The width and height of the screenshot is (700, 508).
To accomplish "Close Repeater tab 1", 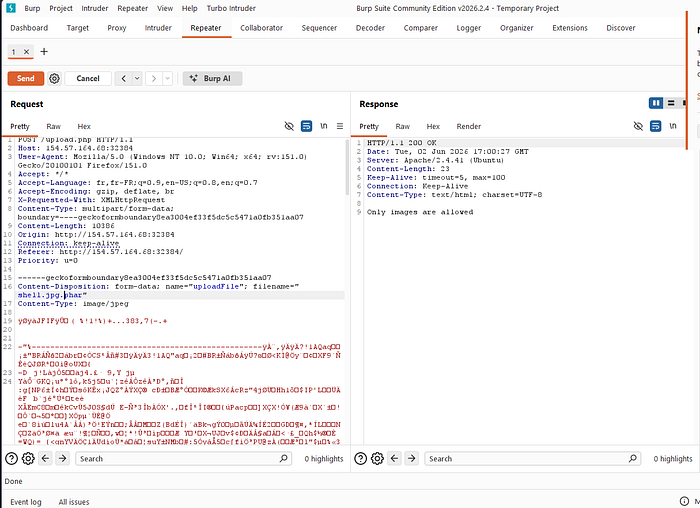I will click(26, 52).
